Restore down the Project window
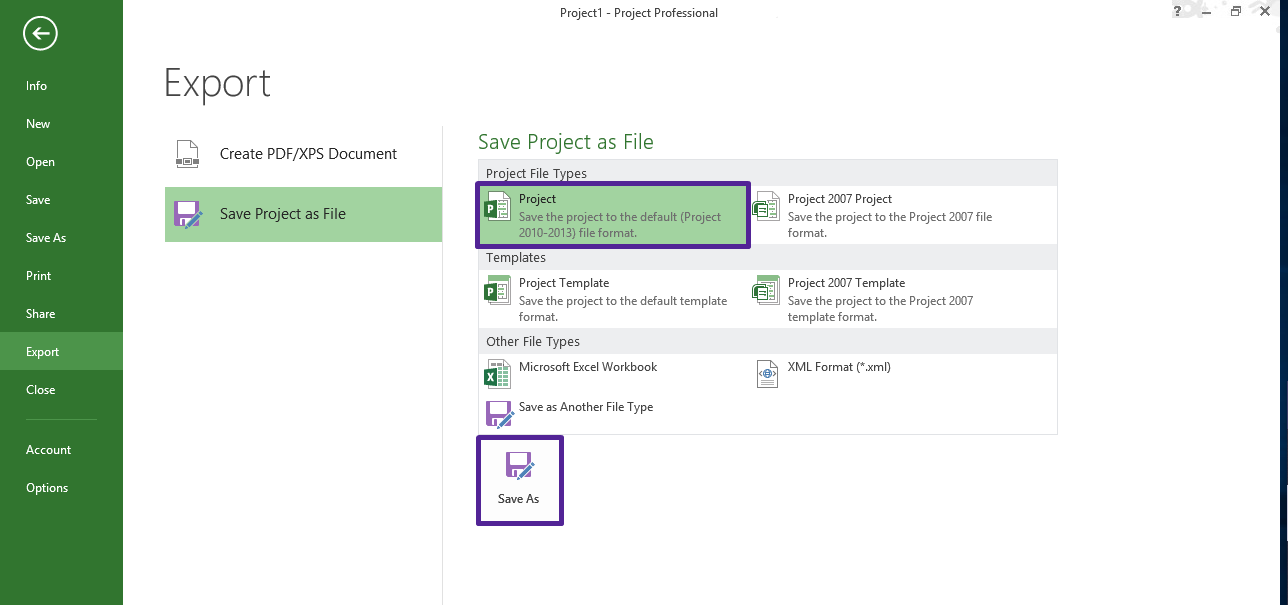This screenshot has height=605, width=1288. point(1236,11)
